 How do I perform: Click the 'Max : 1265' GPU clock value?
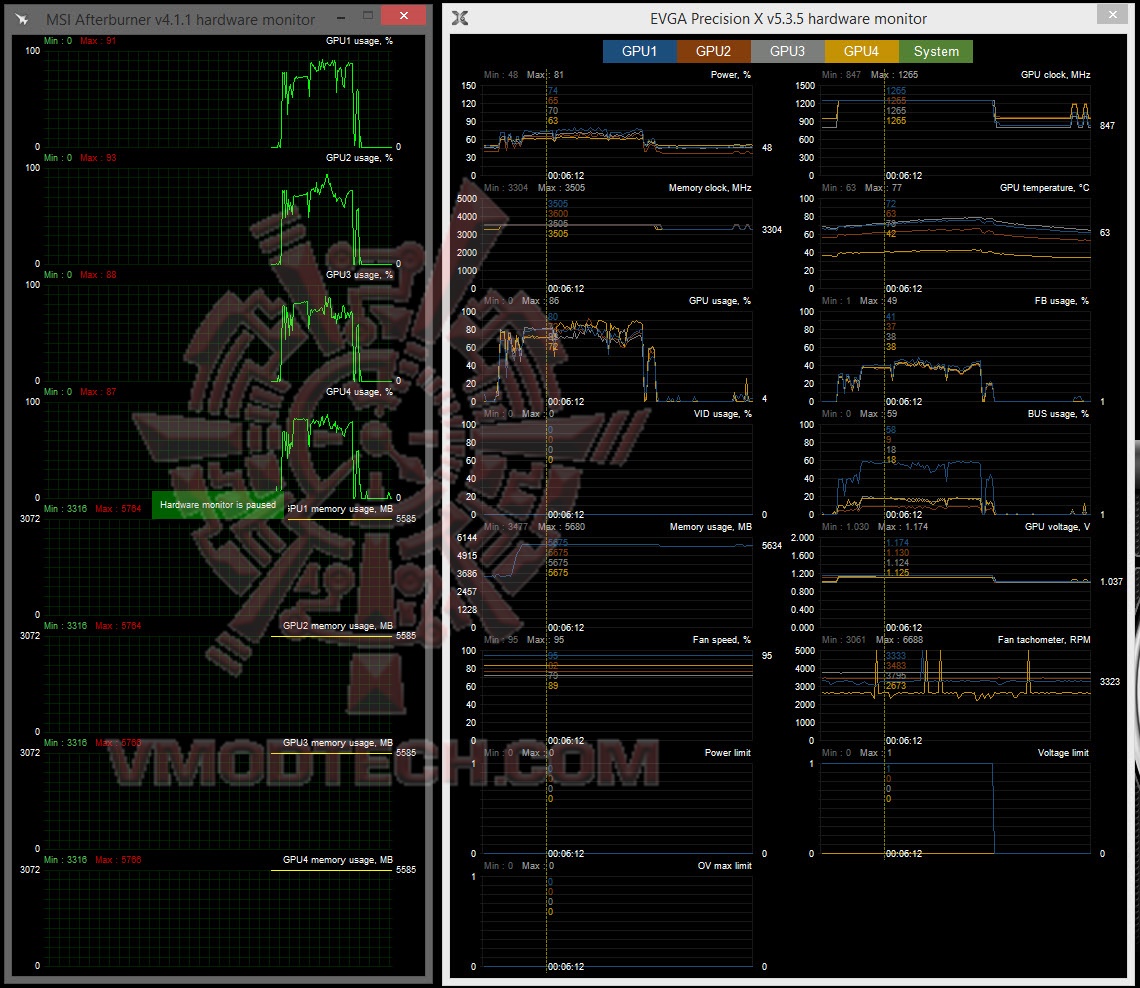click(894, 75)
